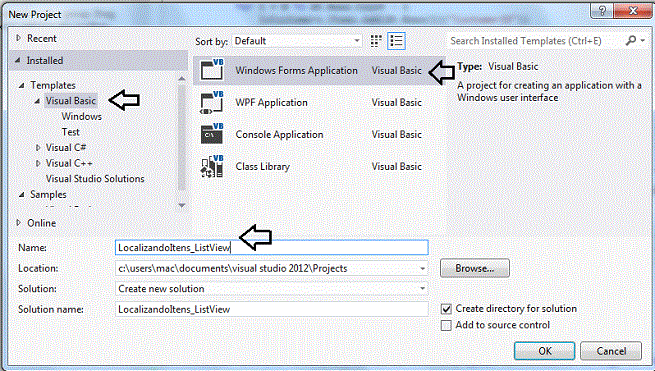Click the project Name input field
This screenshot has height=371, width=655.
click(272, 247)
